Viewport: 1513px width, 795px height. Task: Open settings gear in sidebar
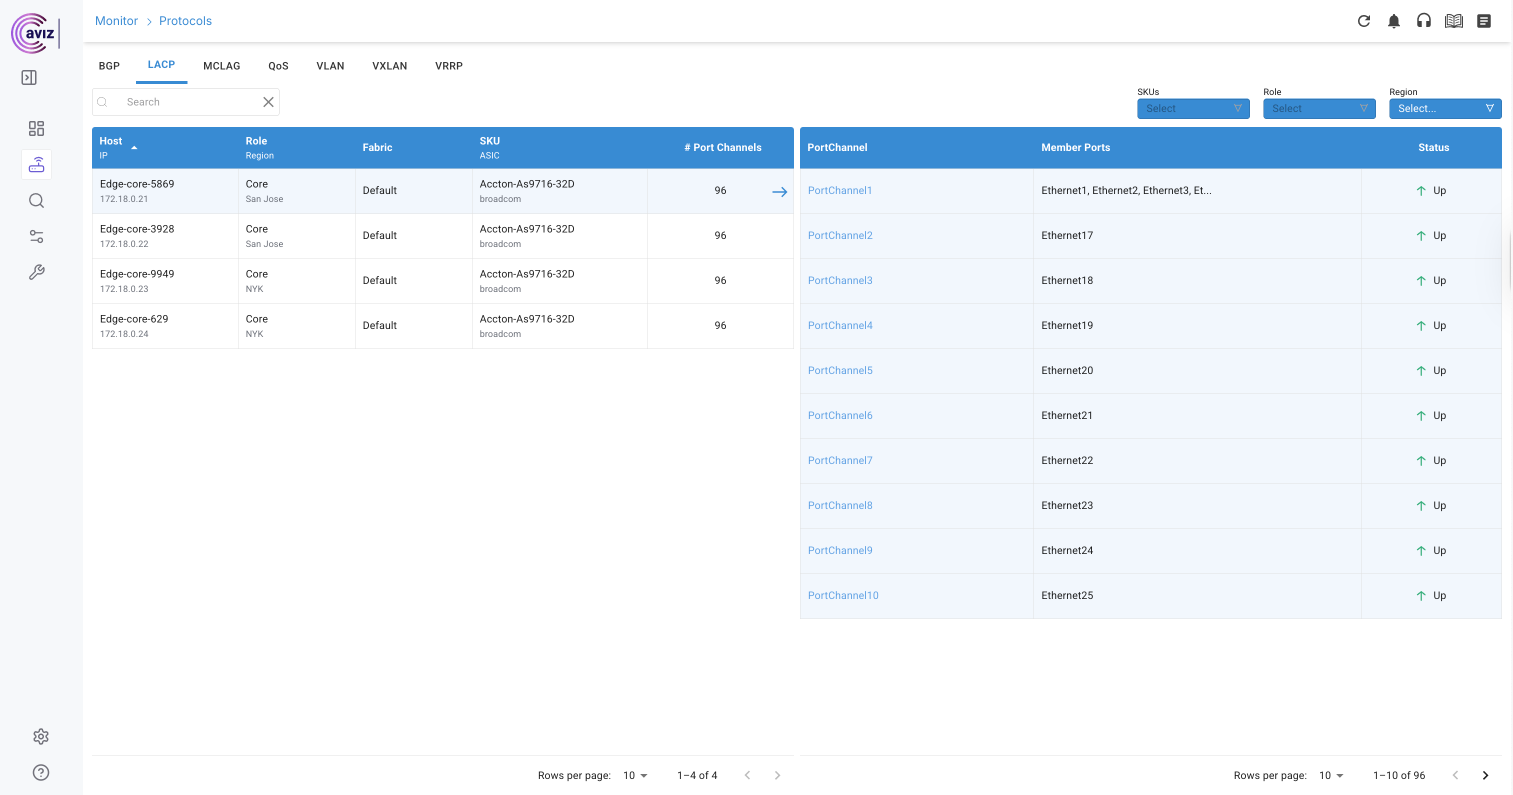click(41, 736)
